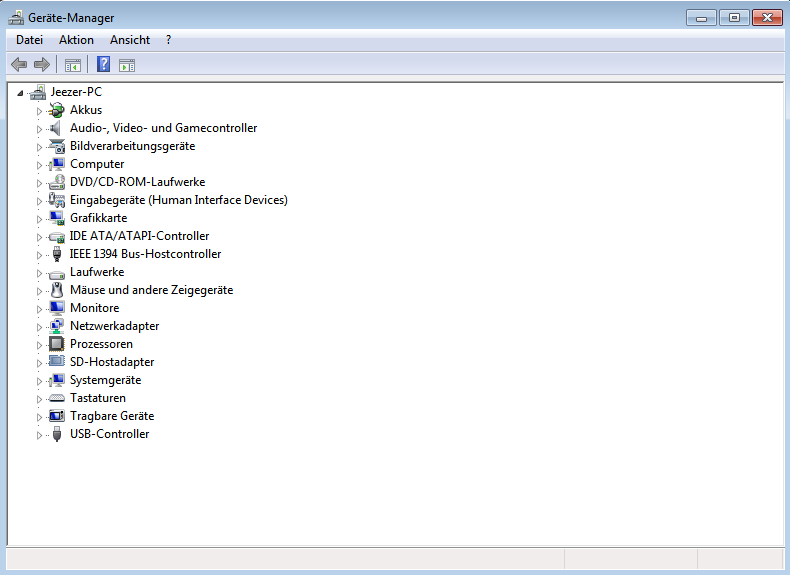The width and height of the screenshot is (790, 575).
Task: Click the Systemgeräte icon
Action: (57, 380)
